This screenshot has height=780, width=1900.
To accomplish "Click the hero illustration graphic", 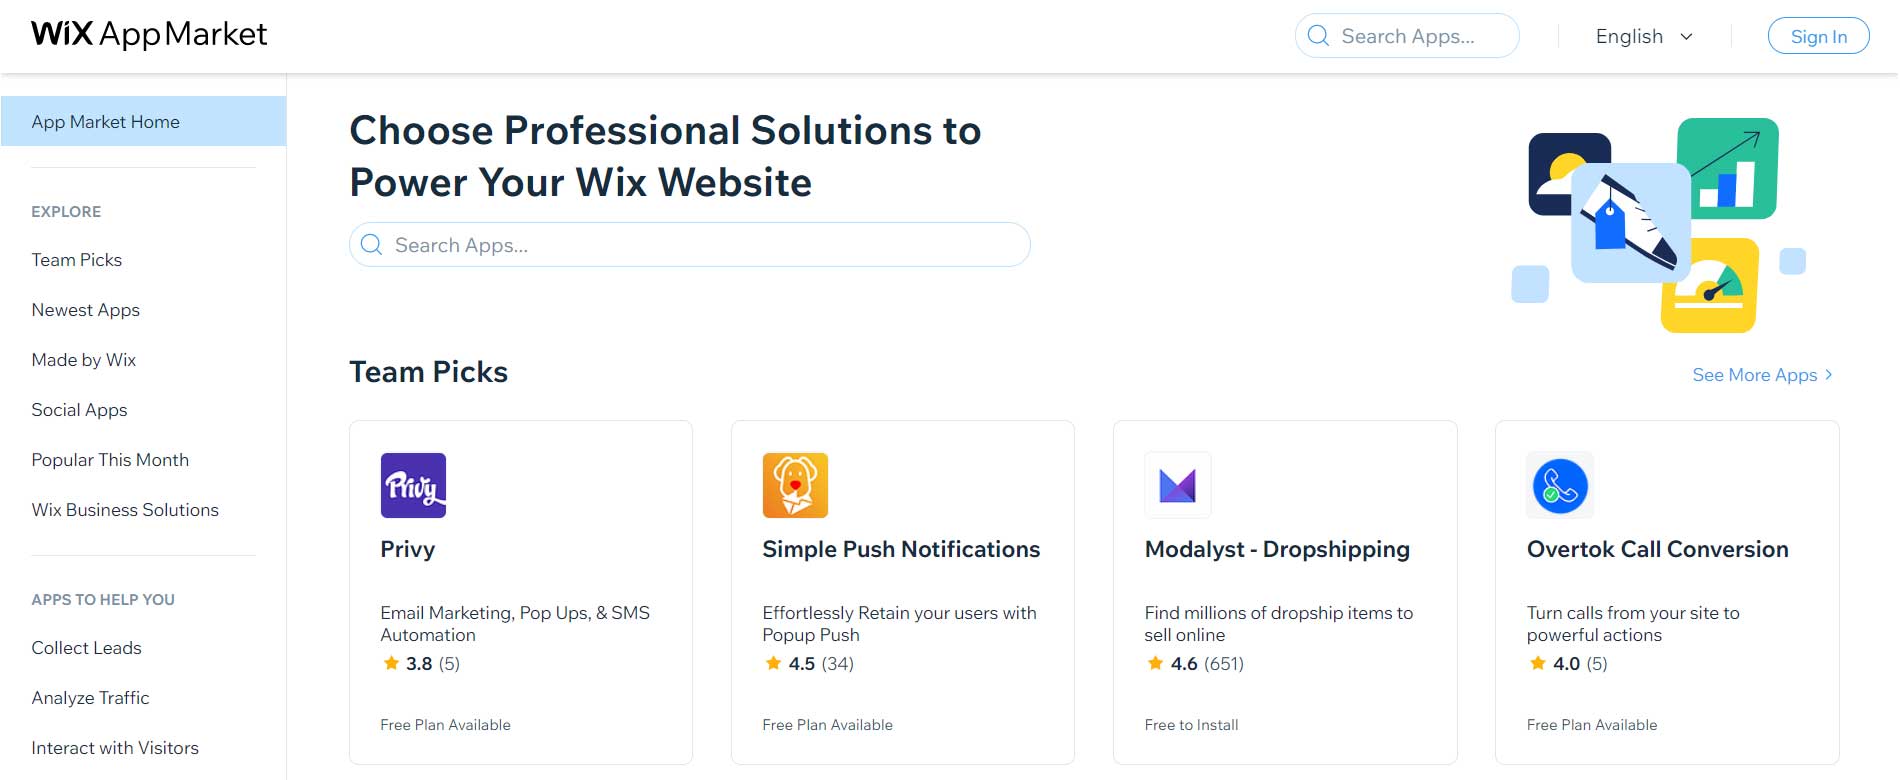I will (x=1658, y=225).
